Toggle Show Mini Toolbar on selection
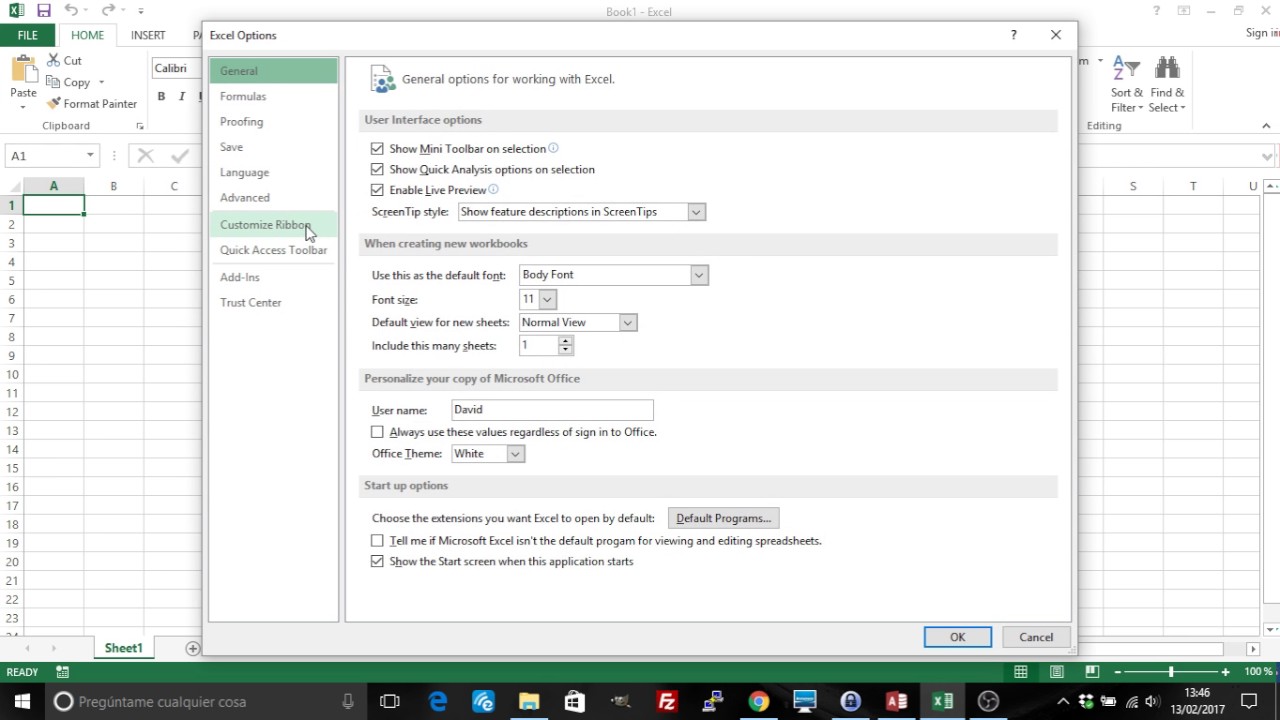Image resolution: width=1280 pixels, height=720 pixels. (x=377, y=148)
